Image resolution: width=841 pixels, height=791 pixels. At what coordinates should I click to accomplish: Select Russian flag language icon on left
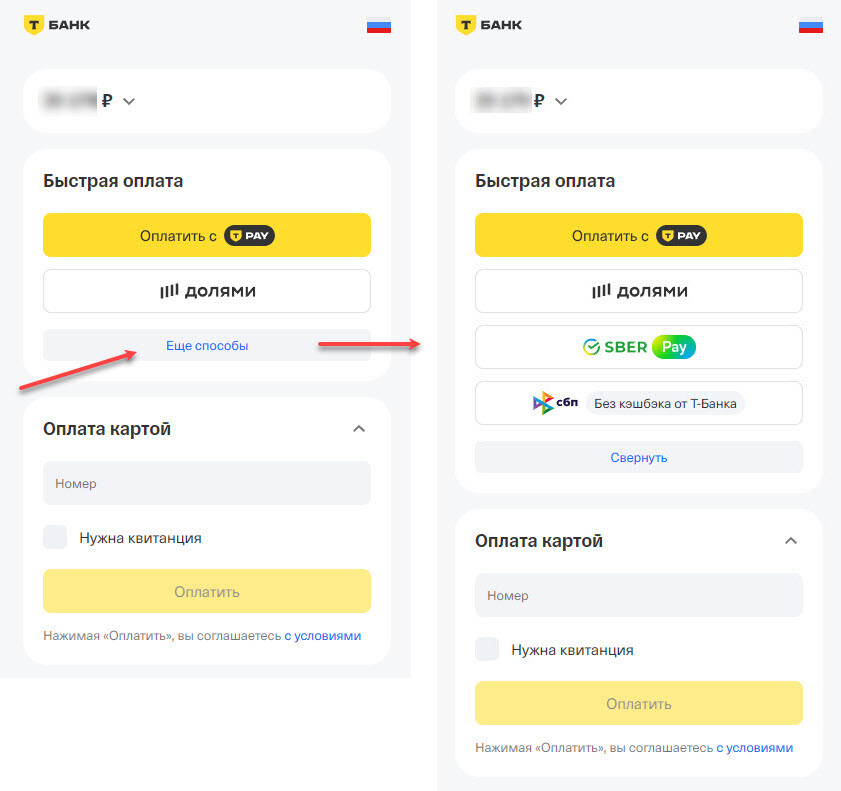[379, 26]
